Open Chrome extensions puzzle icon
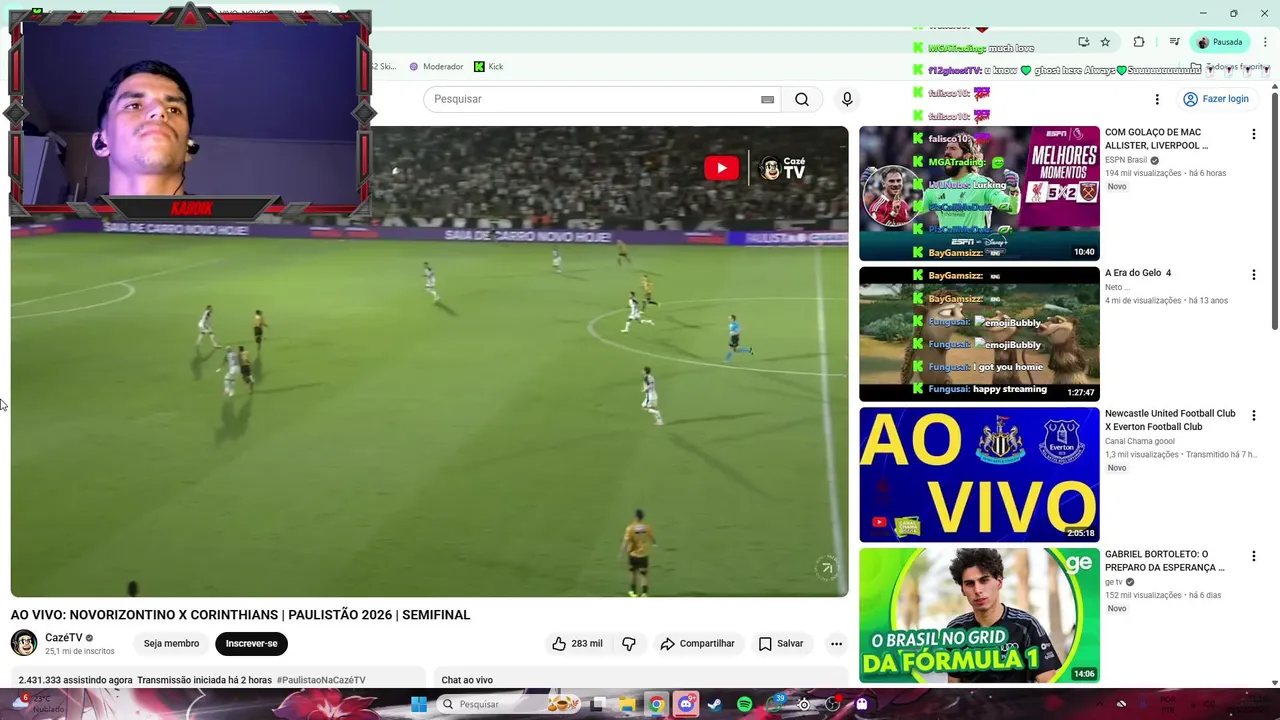Image resolution: width=1280 pixels, height=720 pixels. (1139, 42)
